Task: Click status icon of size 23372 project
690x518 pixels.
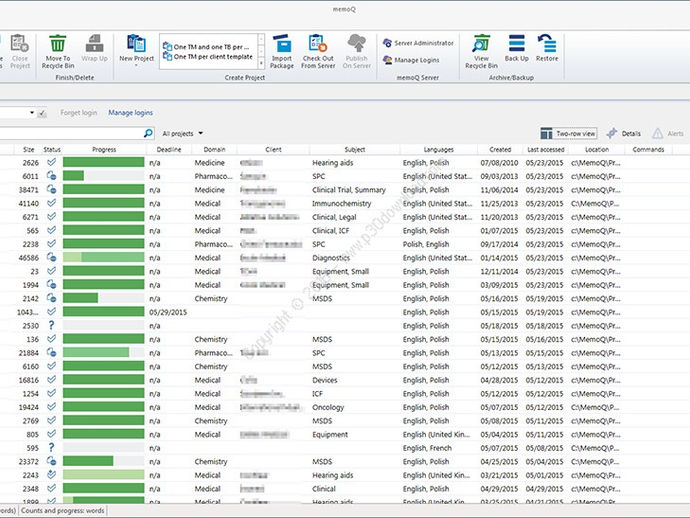Action: [51, 461]
